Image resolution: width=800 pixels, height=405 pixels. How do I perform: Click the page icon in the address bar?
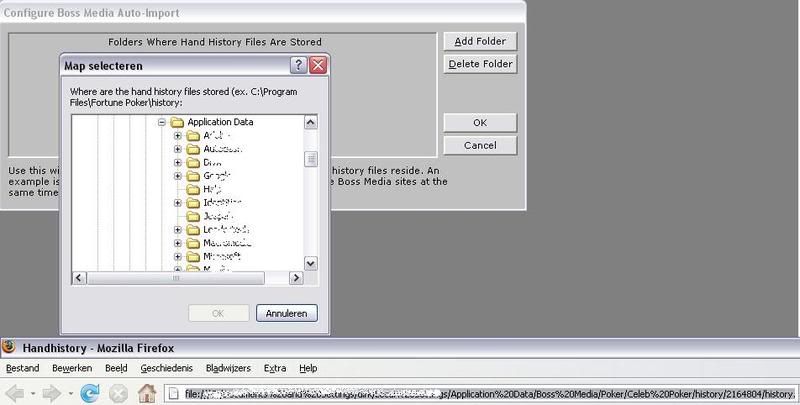[x=174, y=394]
